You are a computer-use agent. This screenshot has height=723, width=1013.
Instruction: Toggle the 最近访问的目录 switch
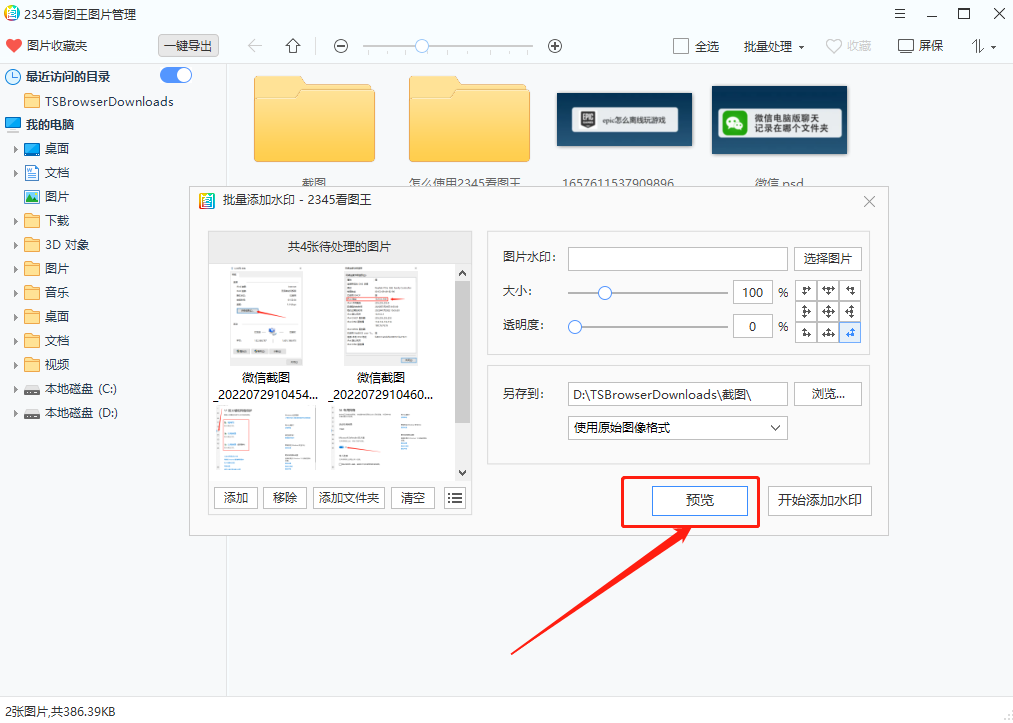point(175,76)
